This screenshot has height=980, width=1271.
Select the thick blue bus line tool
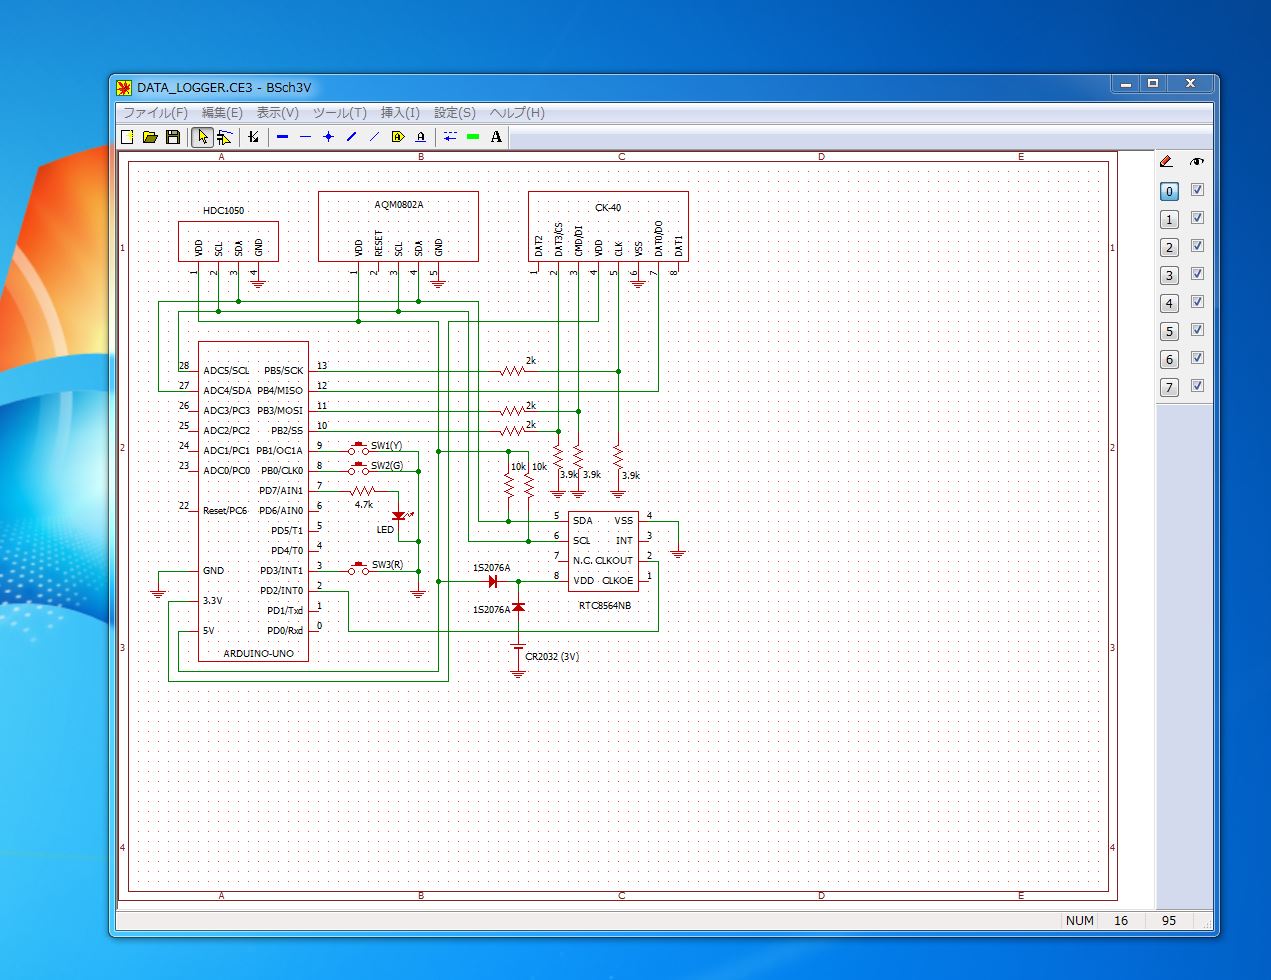click(x=282, y=137)
